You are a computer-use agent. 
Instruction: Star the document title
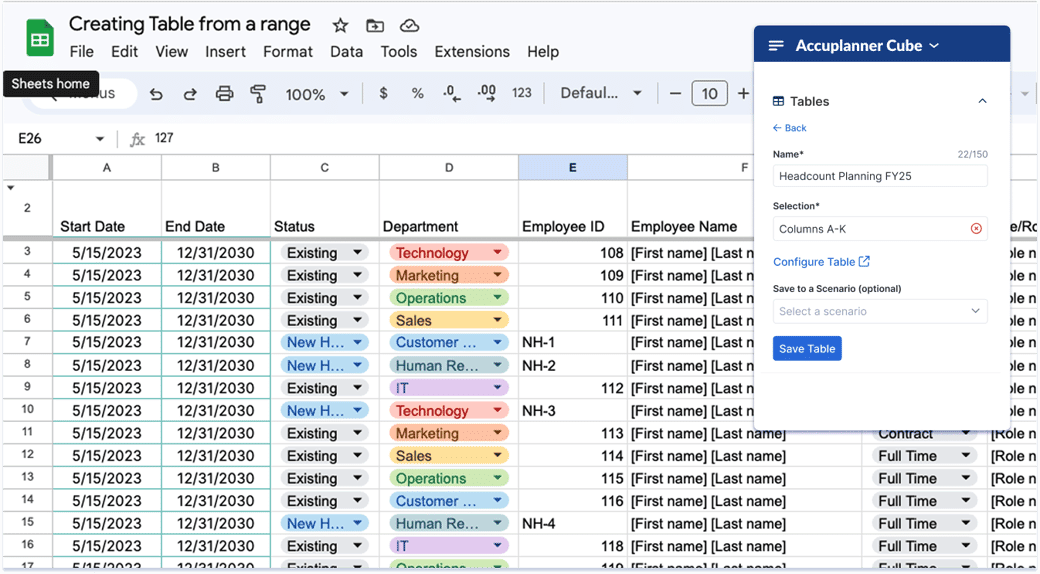pyautogui.click(x=340, y=26)
